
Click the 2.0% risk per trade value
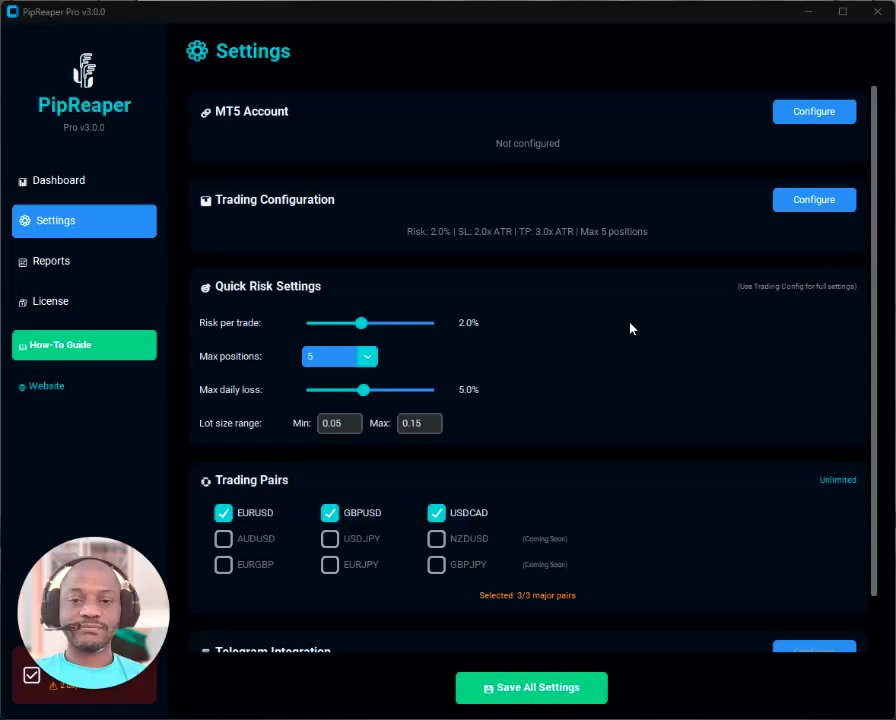(469, 323)
